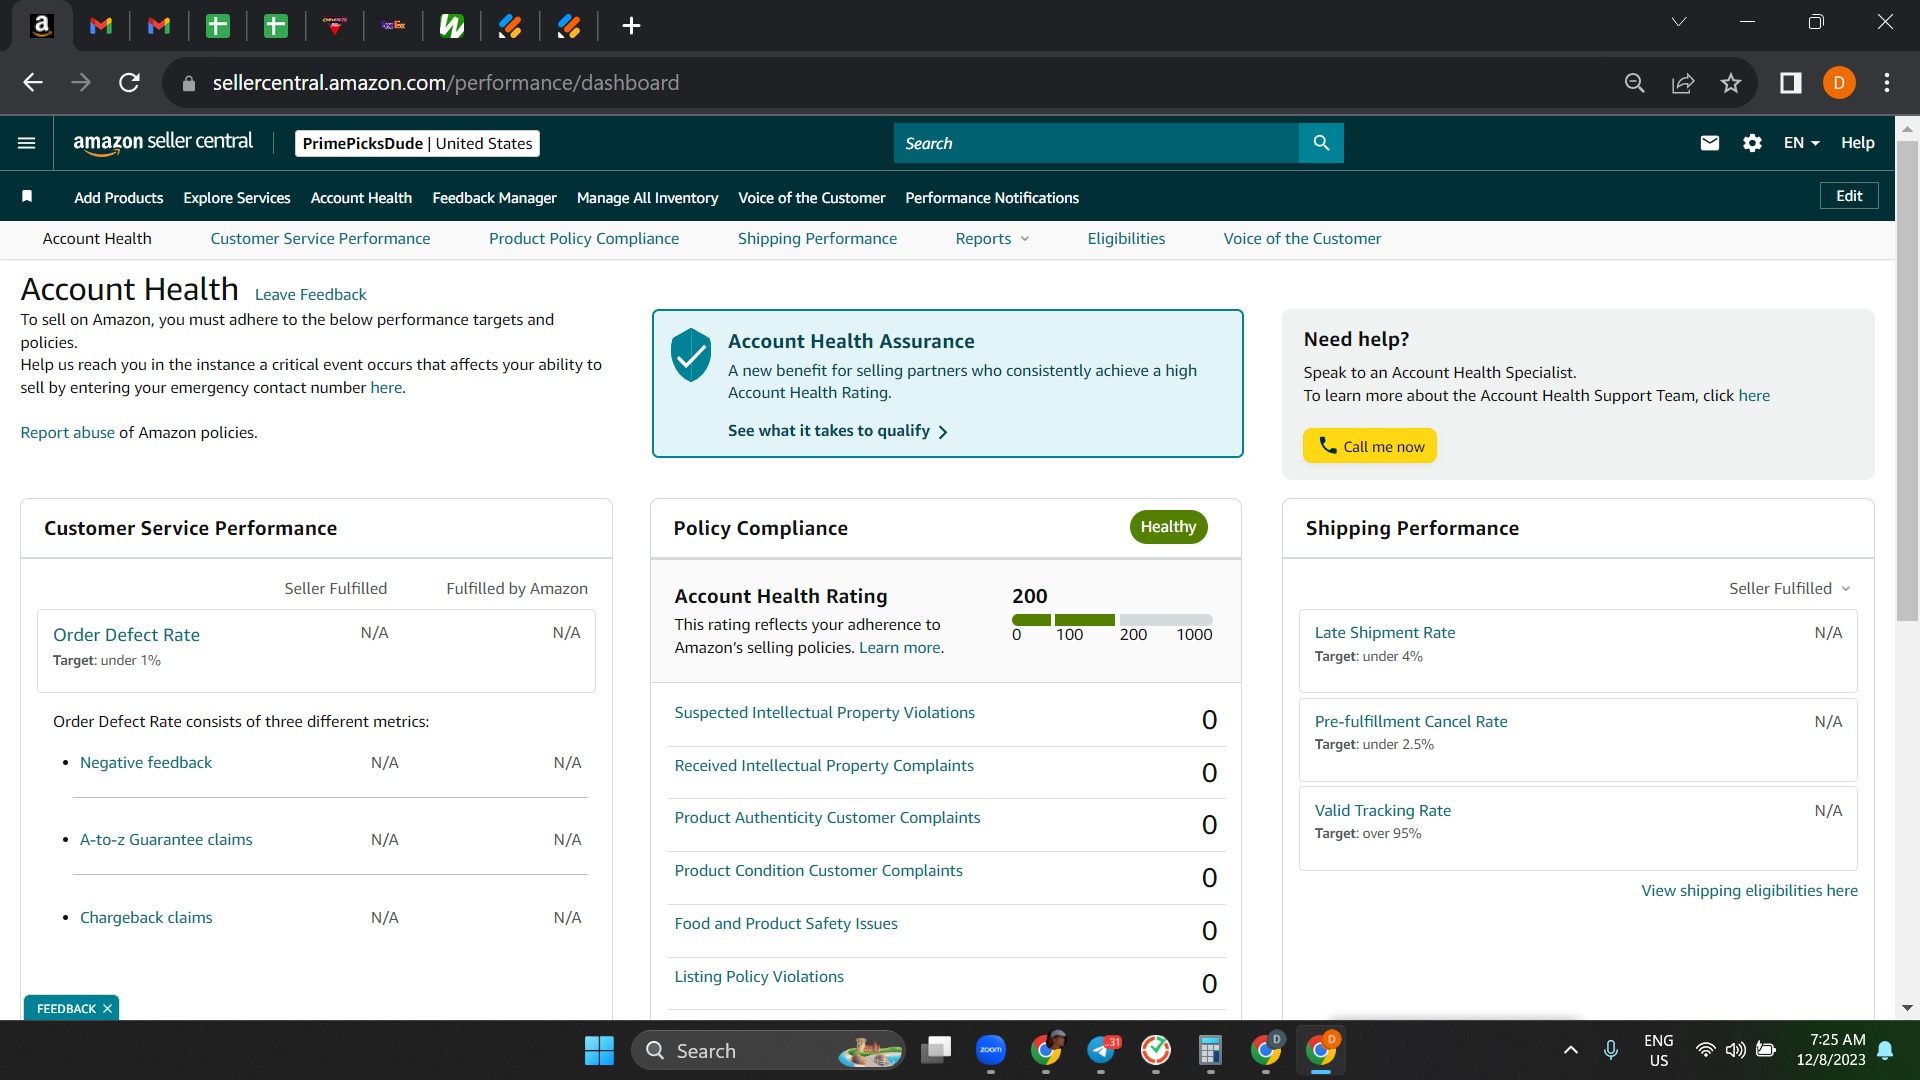
Task: Close the FEEDBACK tag
Action: click(x=107, y=1009)
